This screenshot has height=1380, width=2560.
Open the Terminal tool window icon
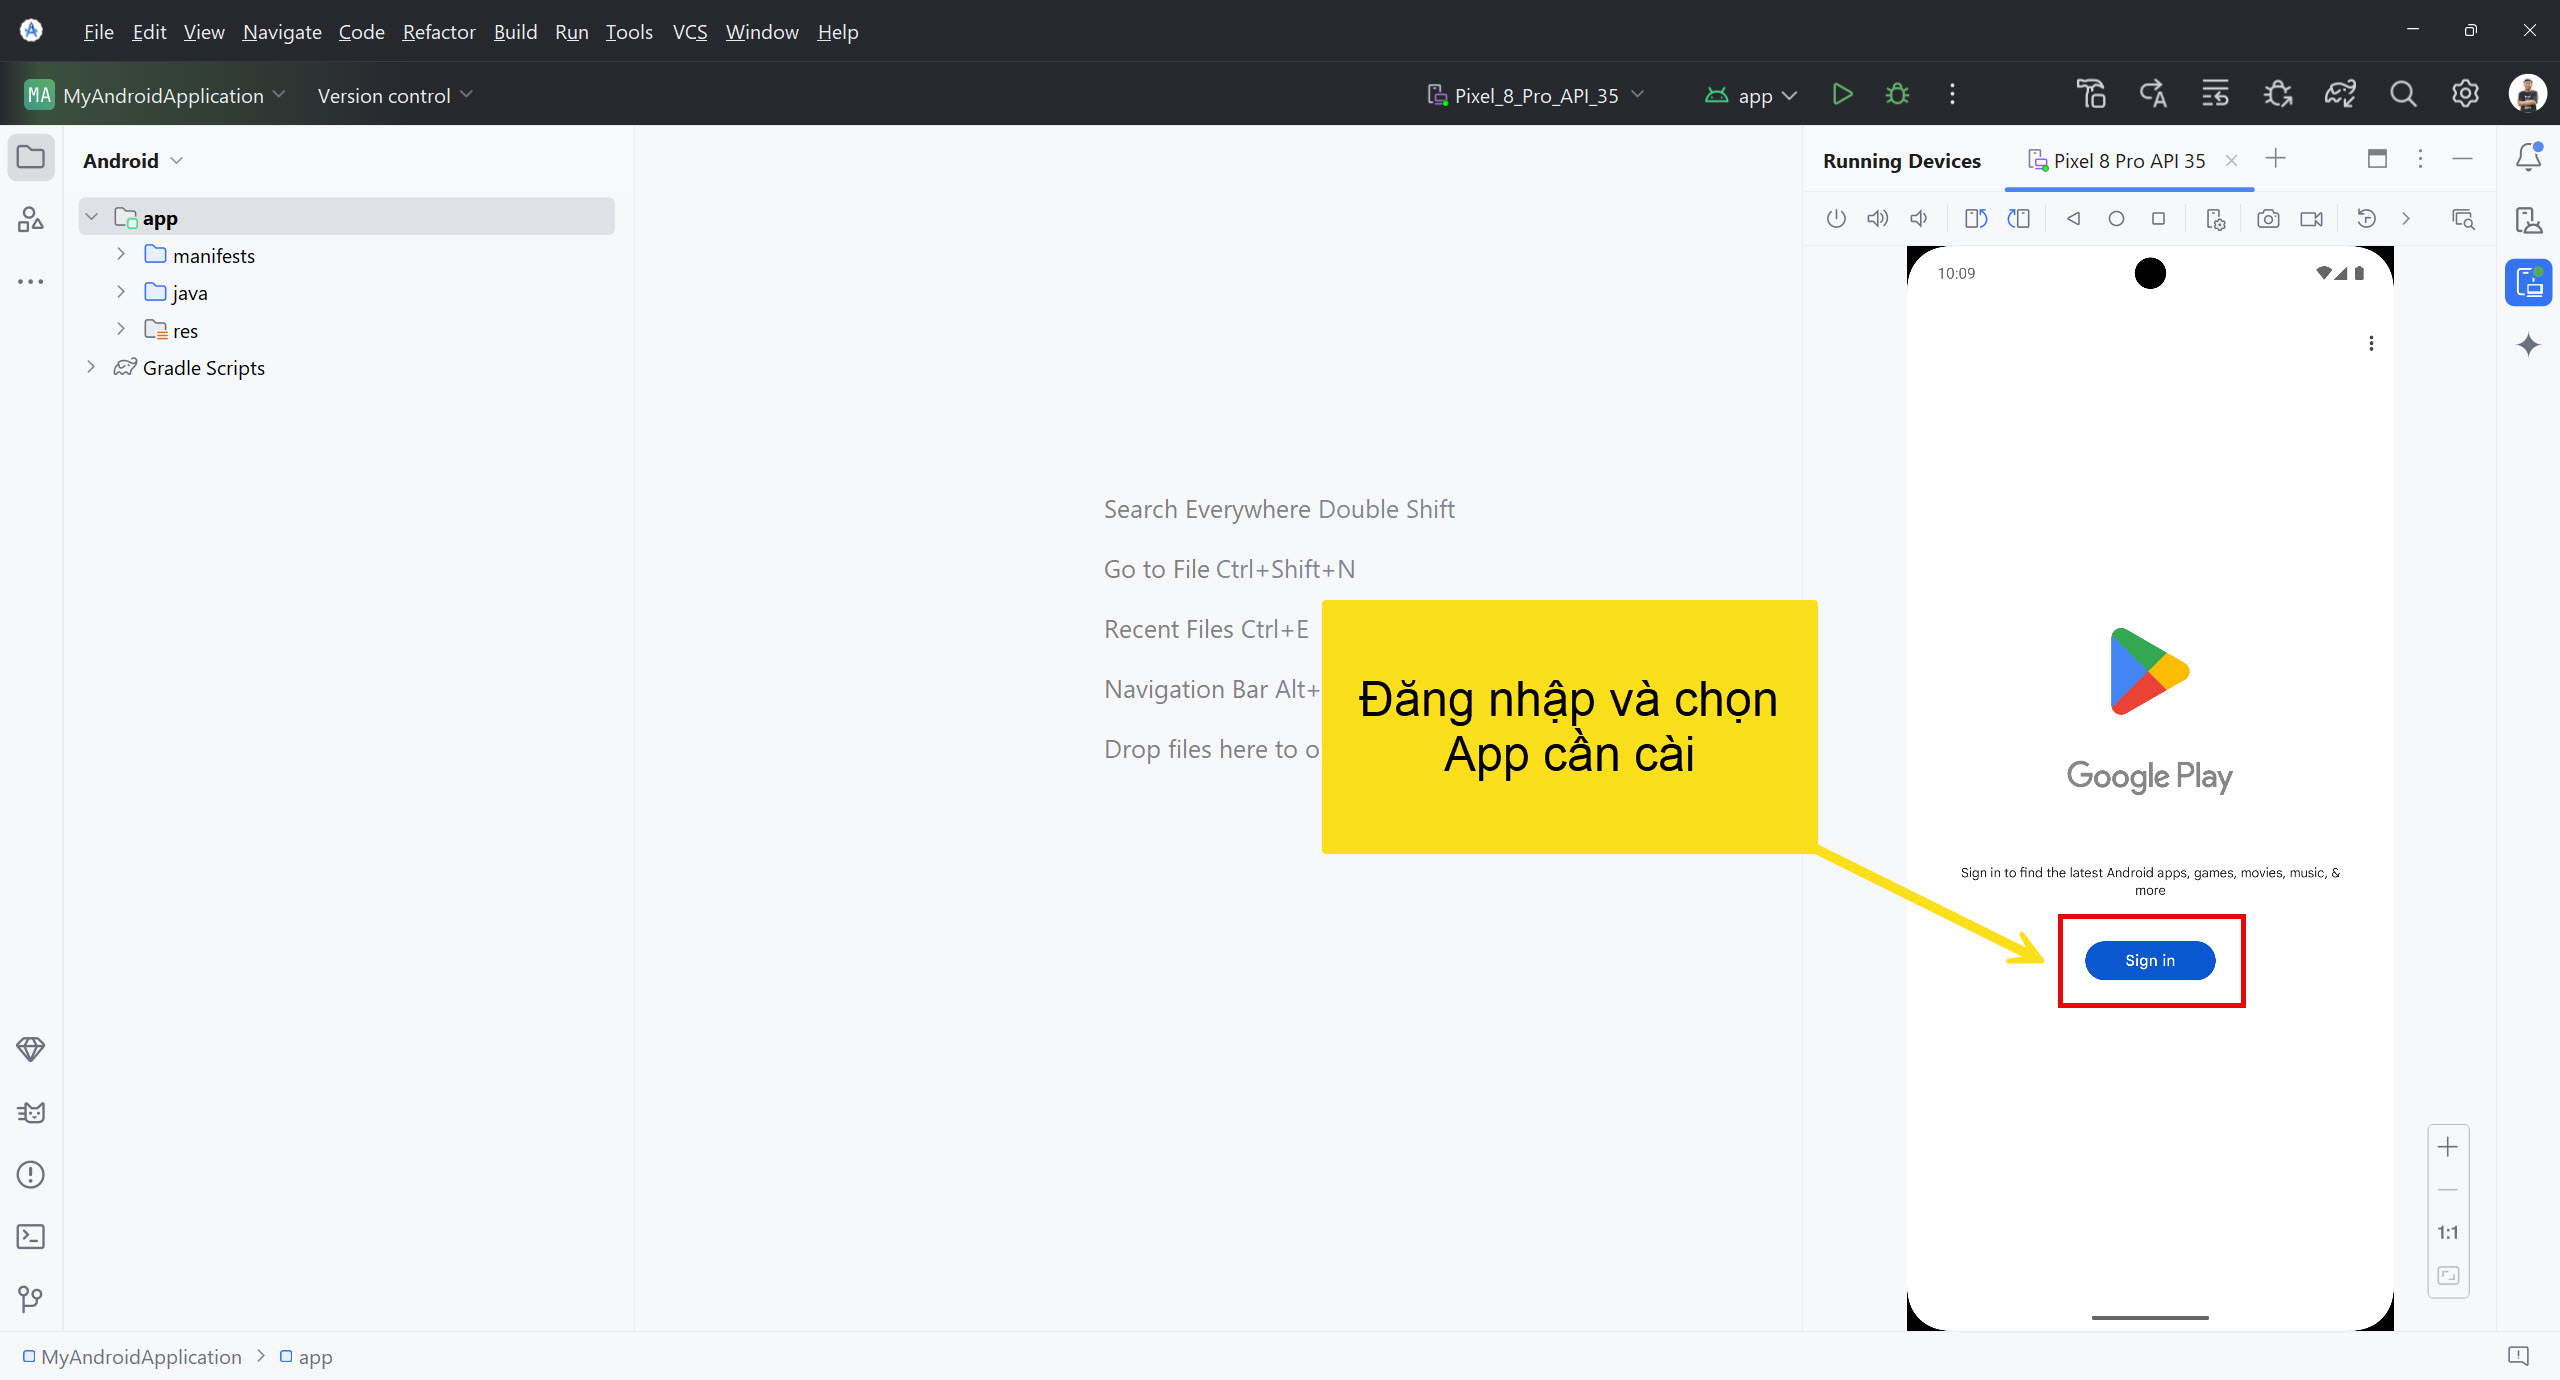[x=31, y=1237]
